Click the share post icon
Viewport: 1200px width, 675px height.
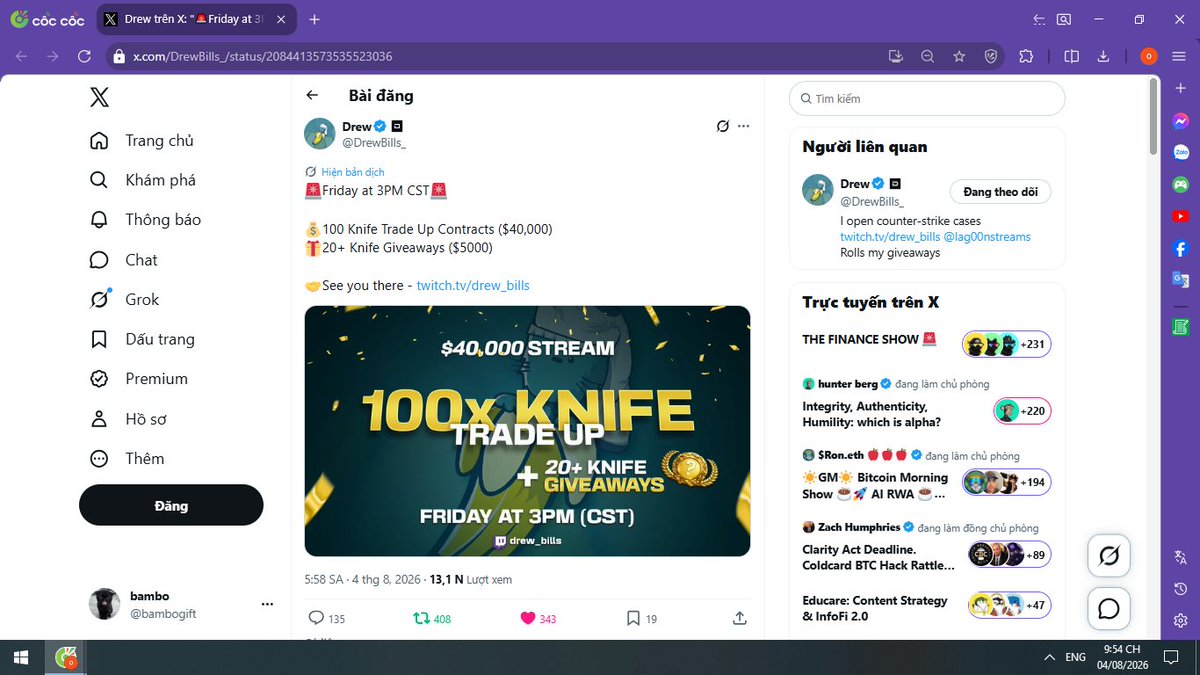click(x=740, y=619)
